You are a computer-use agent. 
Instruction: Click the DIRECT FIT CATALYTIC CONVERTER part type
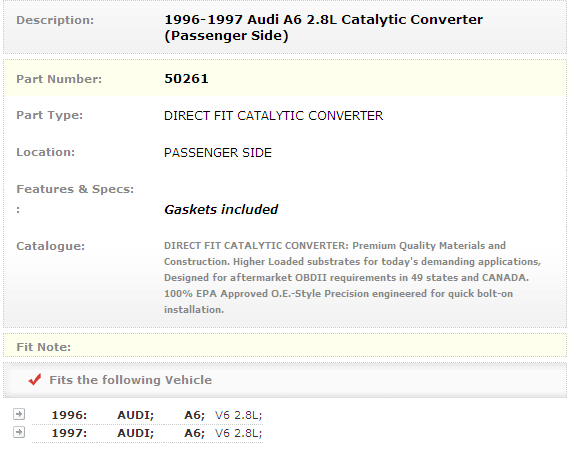[273, 116]
